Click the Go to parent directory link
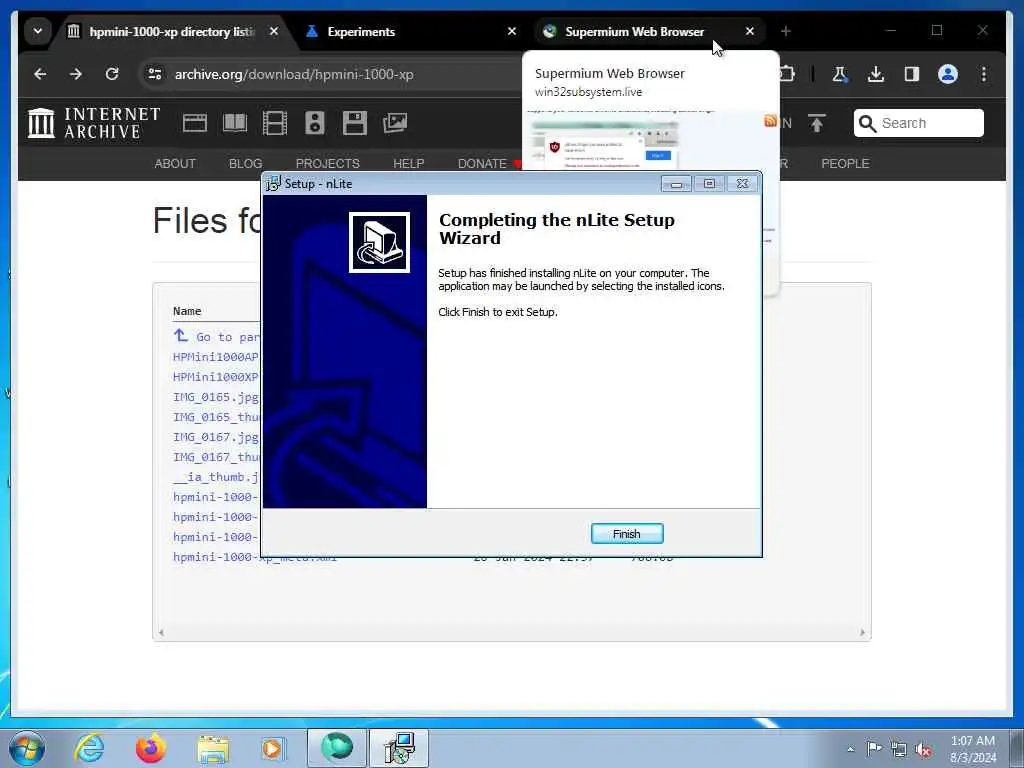This screenshot has width=1024, height=768. click(x=217, y=337)
